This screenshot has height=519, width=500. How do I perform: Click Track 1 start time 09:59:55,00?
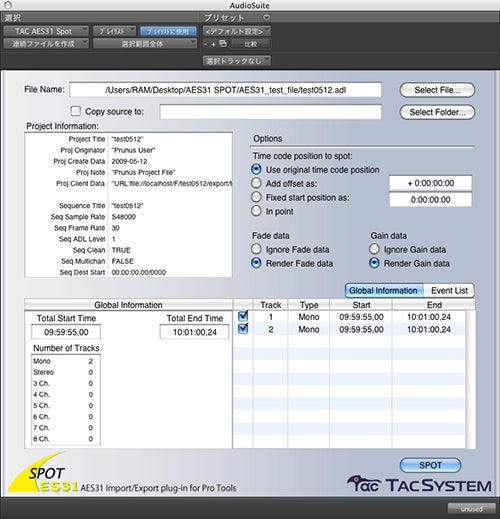tap(361, 317)
